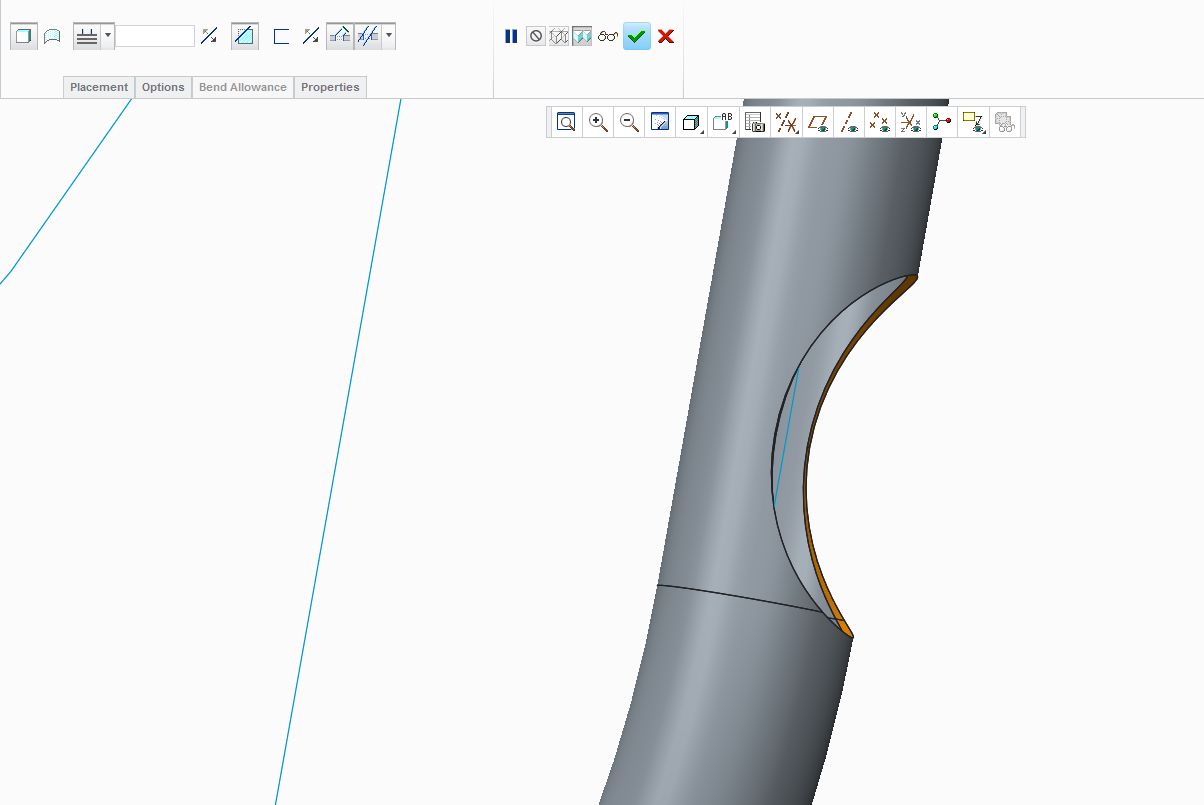Image resolution: width=1204 pixels, height=805 pixels.
Task: Toggle spin center display icon
Action: click(941, 123)
